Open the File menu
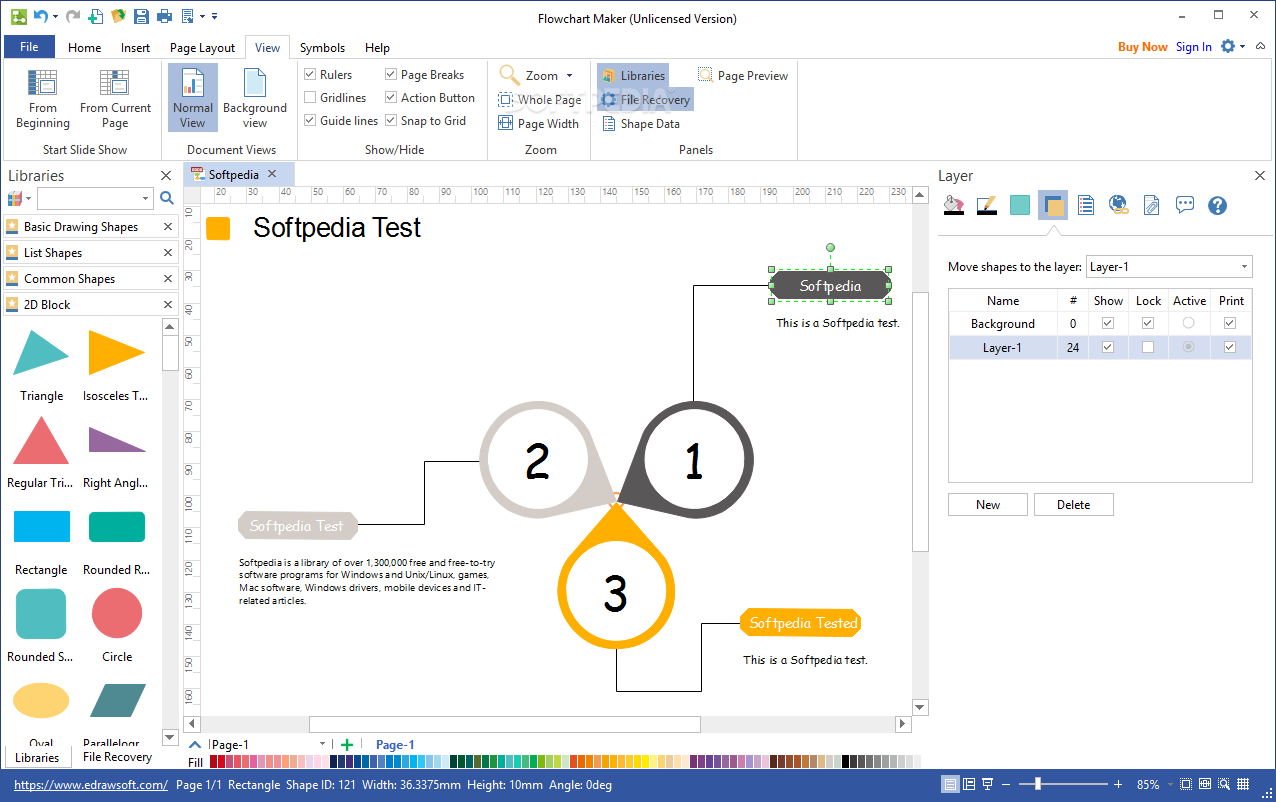Screen dimensions: 1276x802 click(29, 47)
